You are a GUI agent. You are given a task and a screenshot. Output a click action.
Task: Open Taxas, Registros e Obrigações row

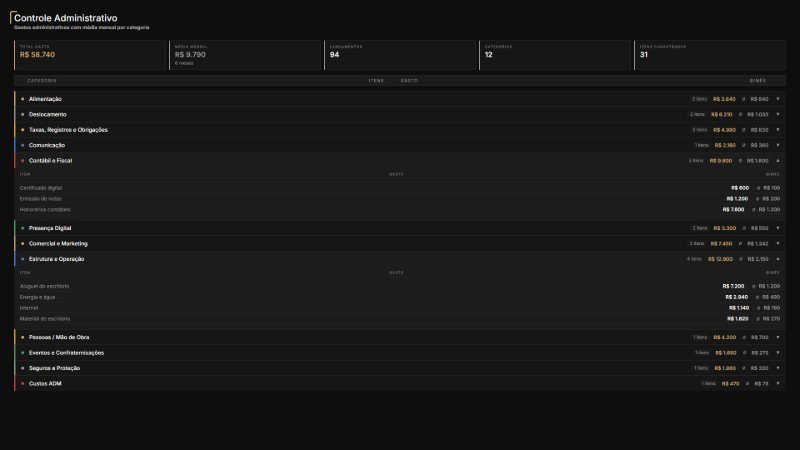click(400, 130)
